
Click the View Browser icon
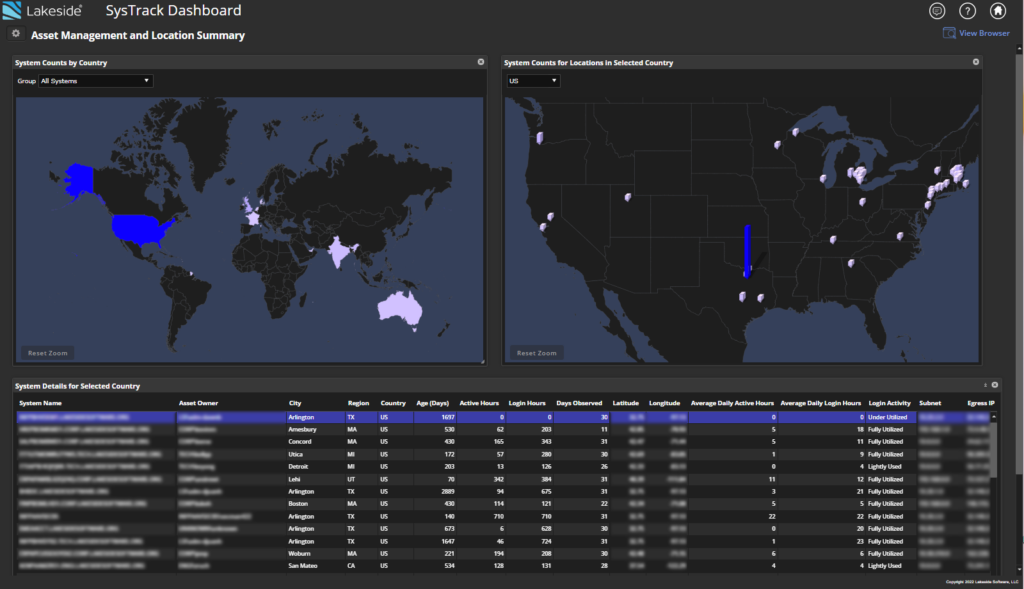[x=949, y=33]
